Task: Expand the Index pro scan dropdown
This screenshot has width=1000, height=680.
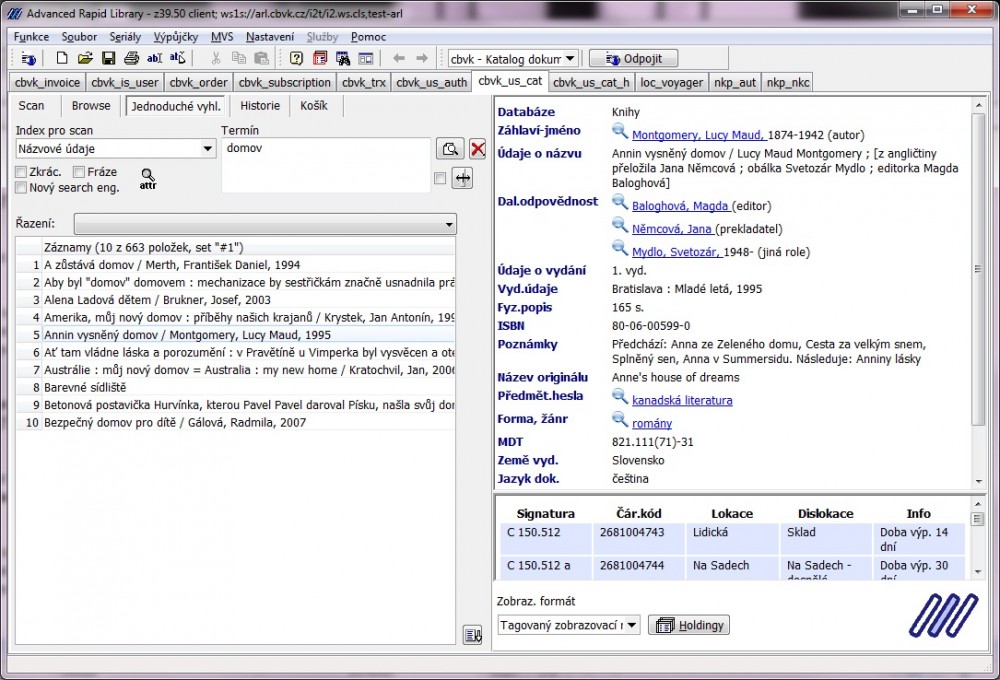Action: click(x=207, y=149)
